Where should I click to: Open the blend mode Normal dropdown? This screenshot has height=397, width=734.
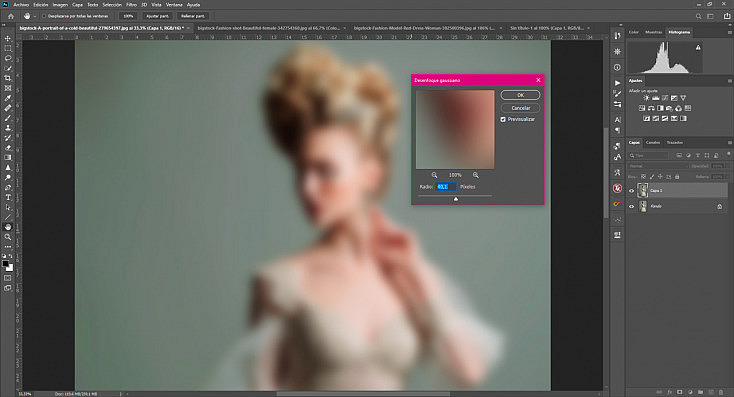(x=658, y=166)
